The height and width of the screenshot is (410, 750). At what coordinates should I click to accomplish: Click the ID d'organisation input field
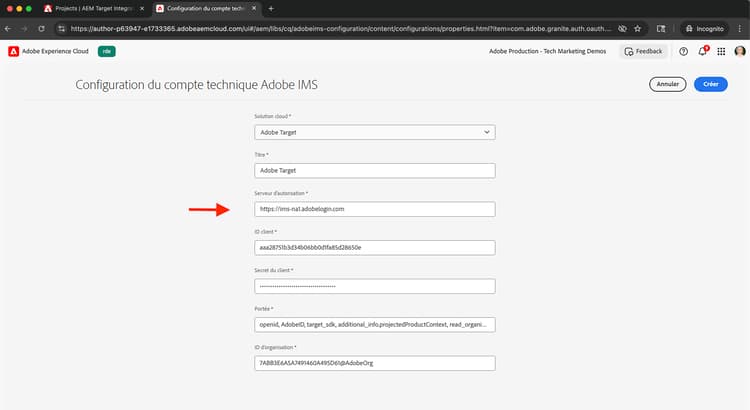(375, 363)
